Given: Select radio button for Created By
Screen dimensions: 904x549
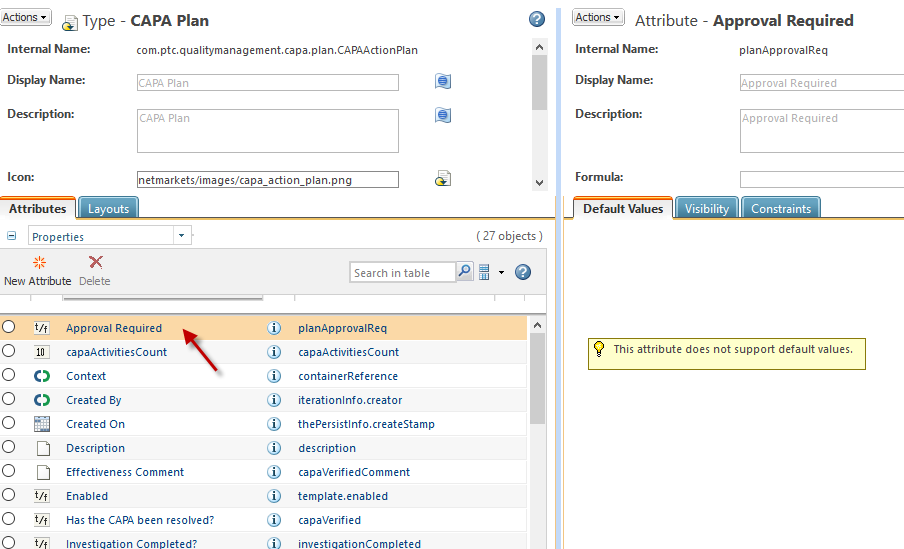Looking at the screenshot, I should 9,398.
